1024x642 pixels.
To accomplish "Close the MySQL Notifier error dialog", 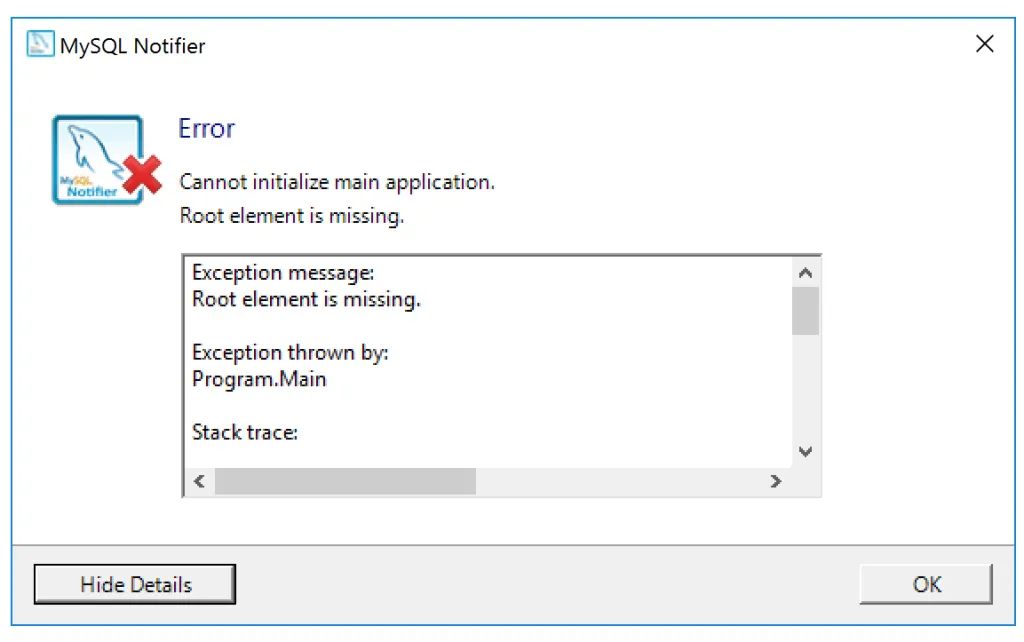I will pyautogui.click(x=985, y=43).
